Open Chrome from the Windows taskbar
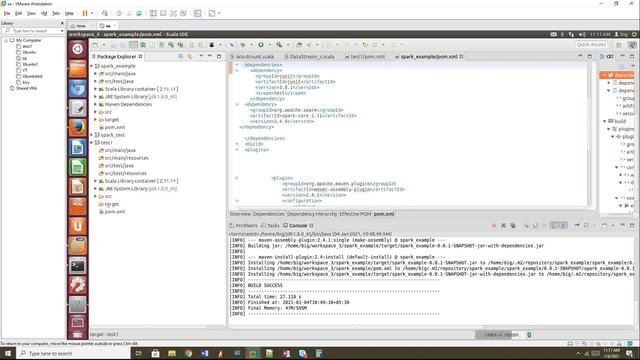This screenshot has width=640, height=360. pyautogui.click(x=188, y=353)
